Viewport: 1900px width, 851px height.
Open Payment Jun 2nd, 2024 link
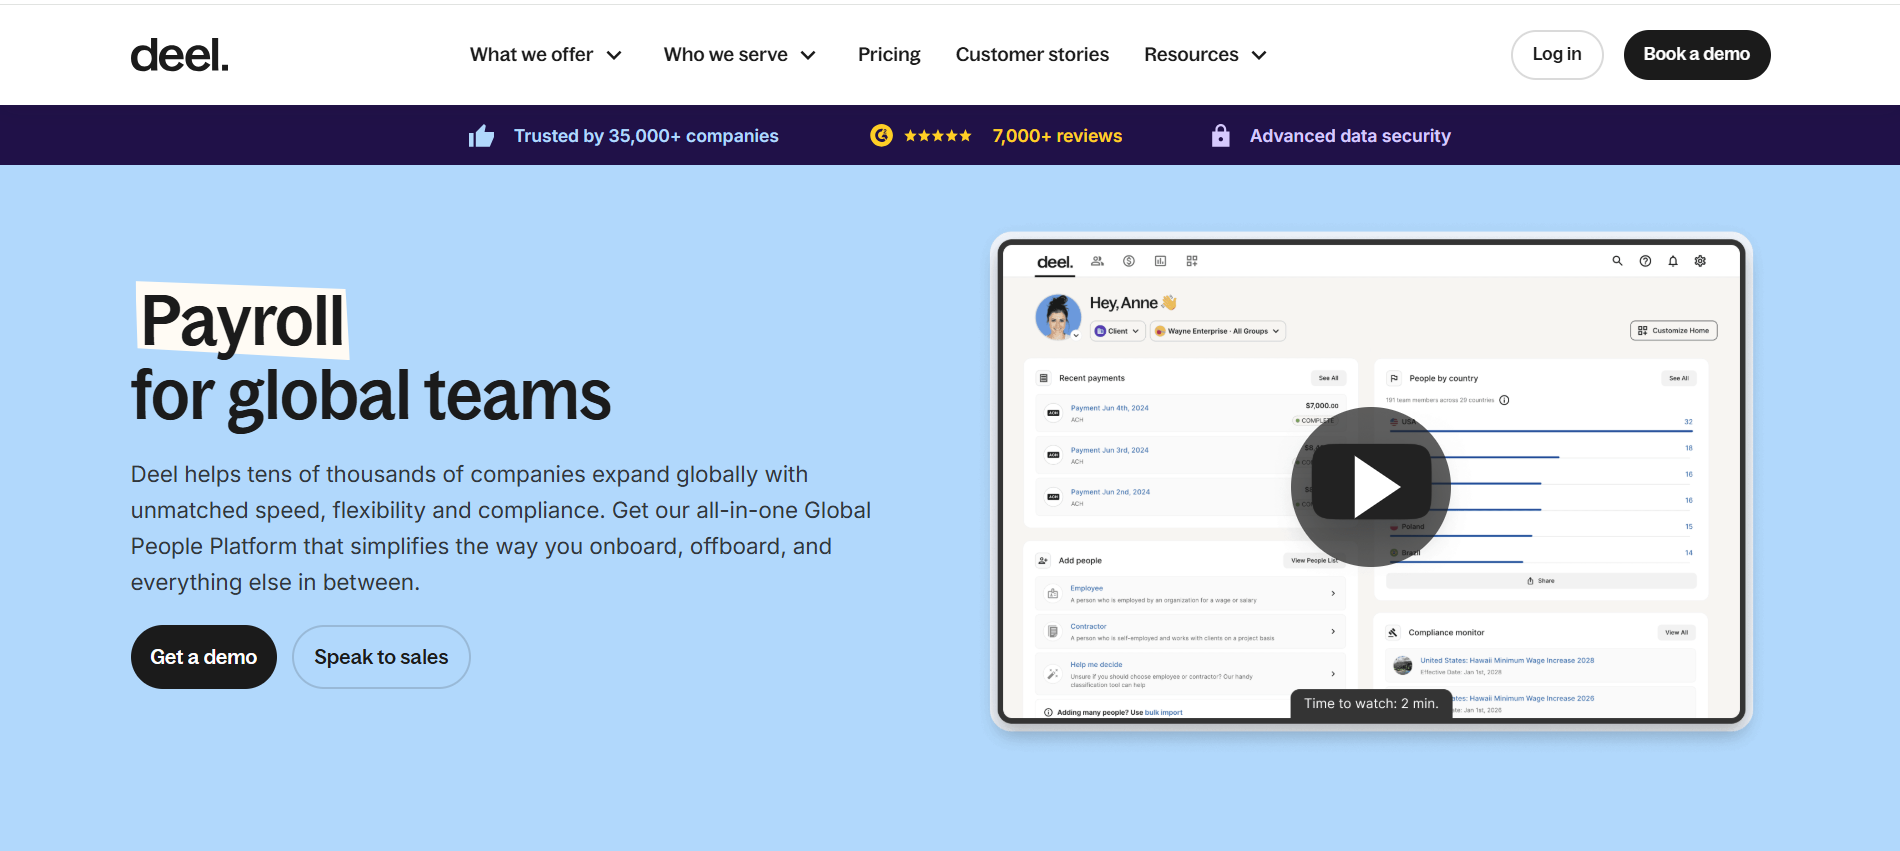tap(1110, 492)
